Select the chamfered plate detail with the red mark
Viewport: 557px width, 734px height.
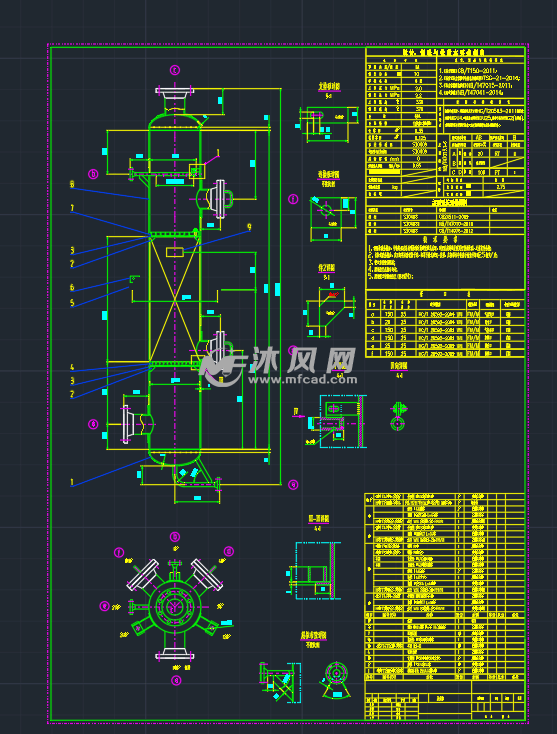tap(330, 310)
